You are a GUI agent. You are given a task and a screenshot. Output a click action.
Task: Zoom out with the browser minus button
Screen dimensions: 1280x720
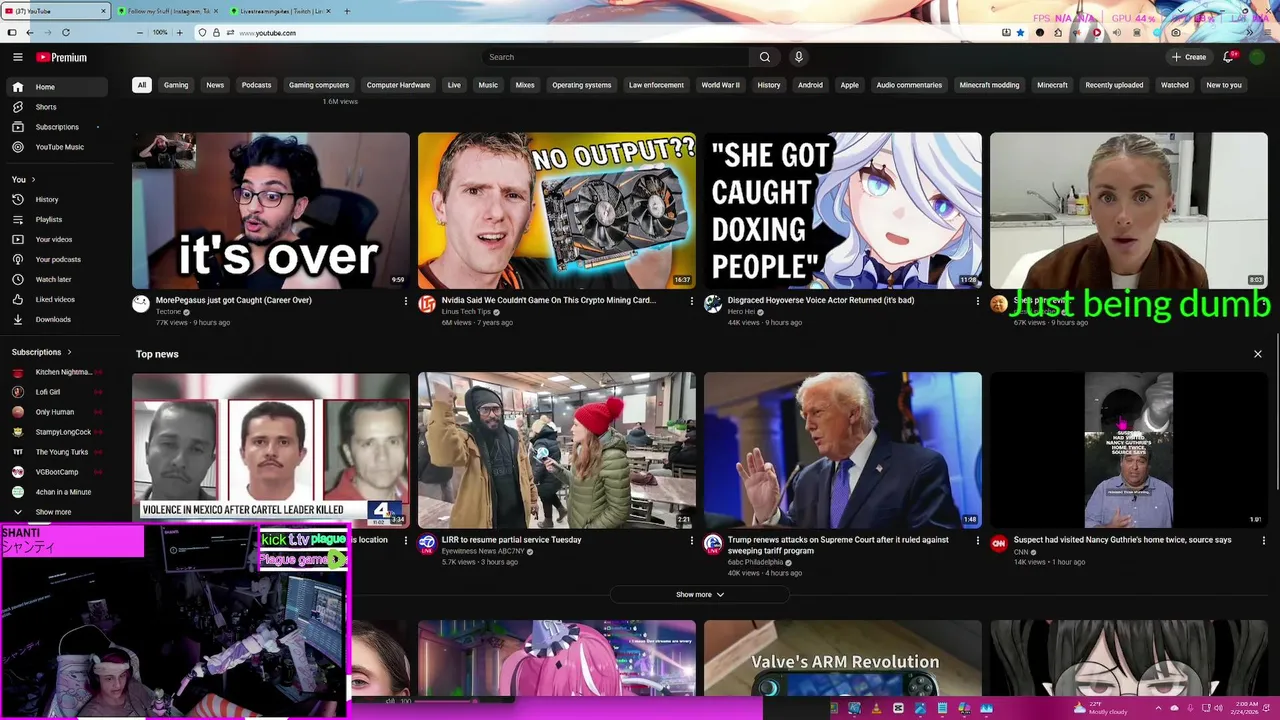(139, 32)
